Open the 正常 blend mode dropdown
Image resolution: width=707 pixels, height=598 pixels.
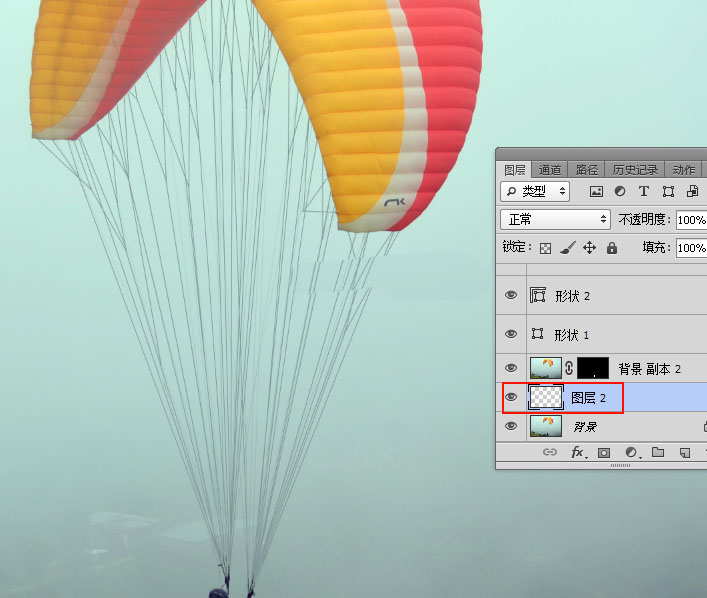[x=555, y=219]
